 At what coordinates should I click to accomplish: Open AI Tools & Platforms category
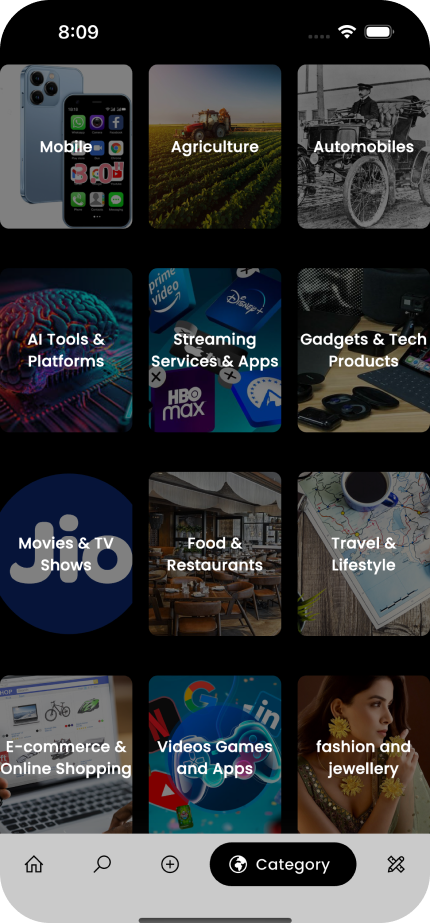click(66, 350)
